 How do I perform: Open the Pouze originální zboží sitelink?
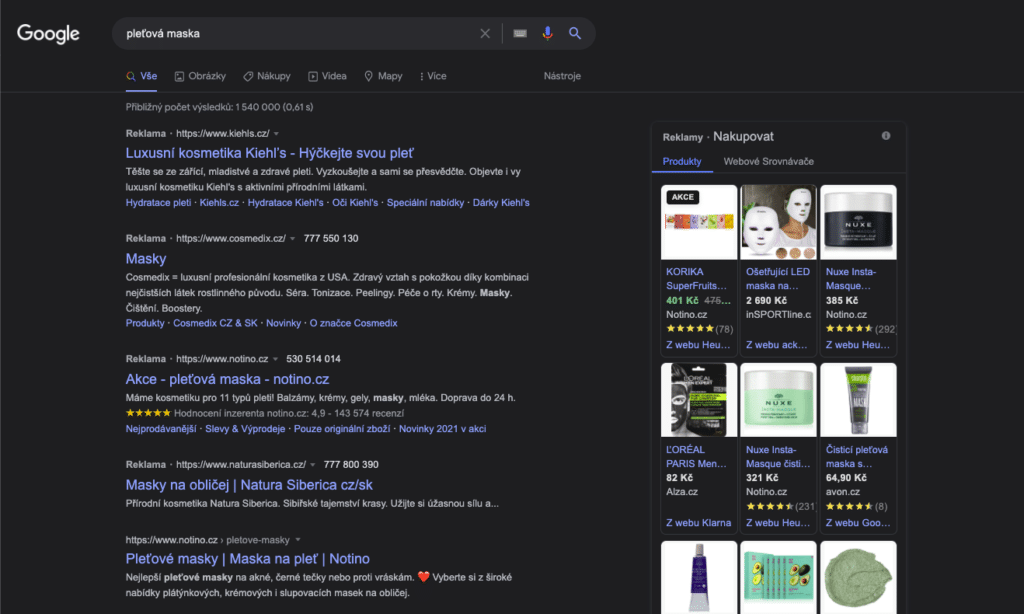(342, 428)
